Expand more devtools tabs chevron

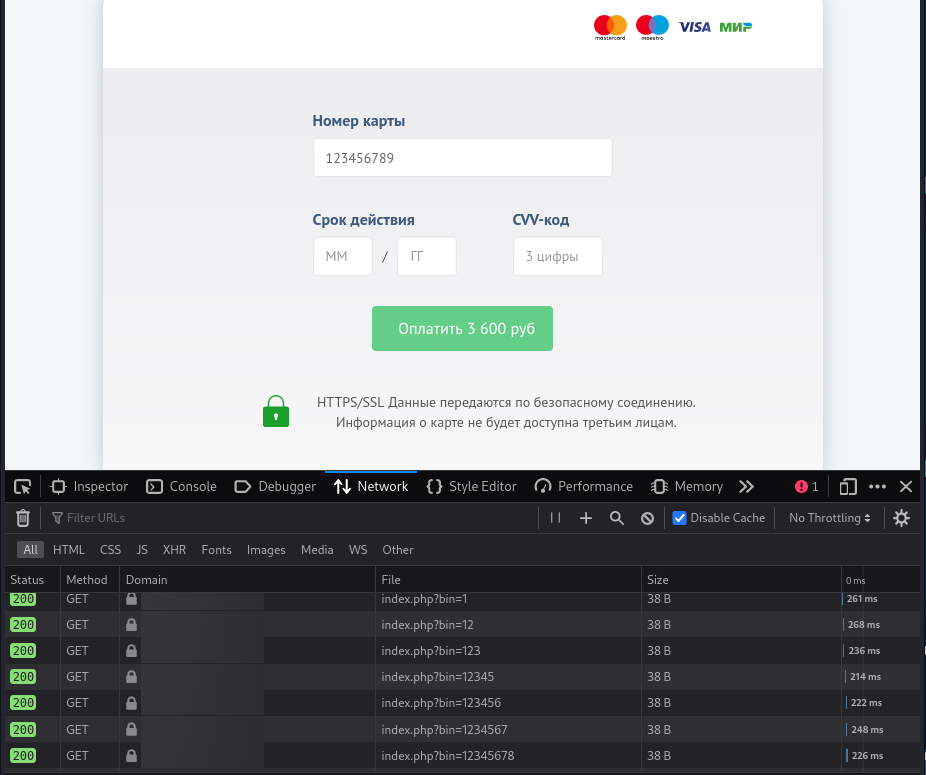click(746, 487)
